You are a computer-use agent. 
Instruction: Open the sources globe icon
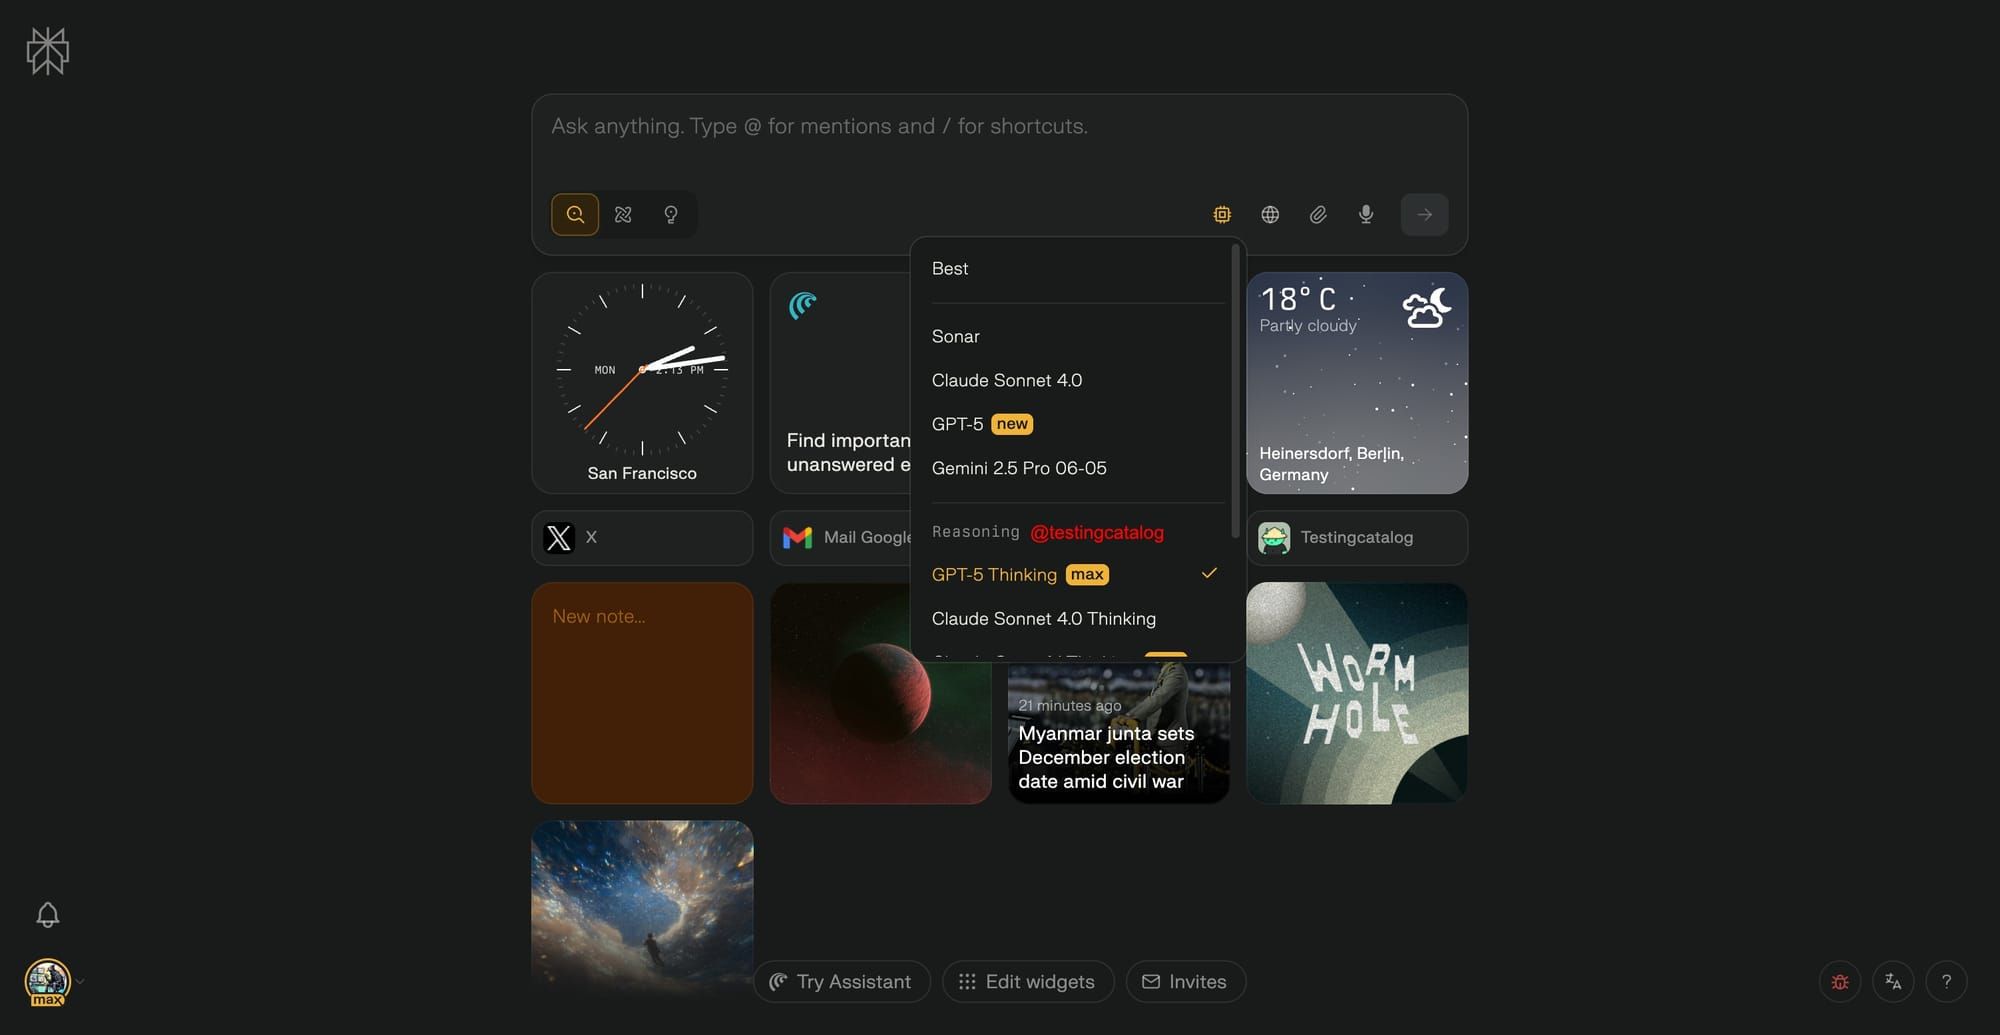click(x=1270, y=214)
